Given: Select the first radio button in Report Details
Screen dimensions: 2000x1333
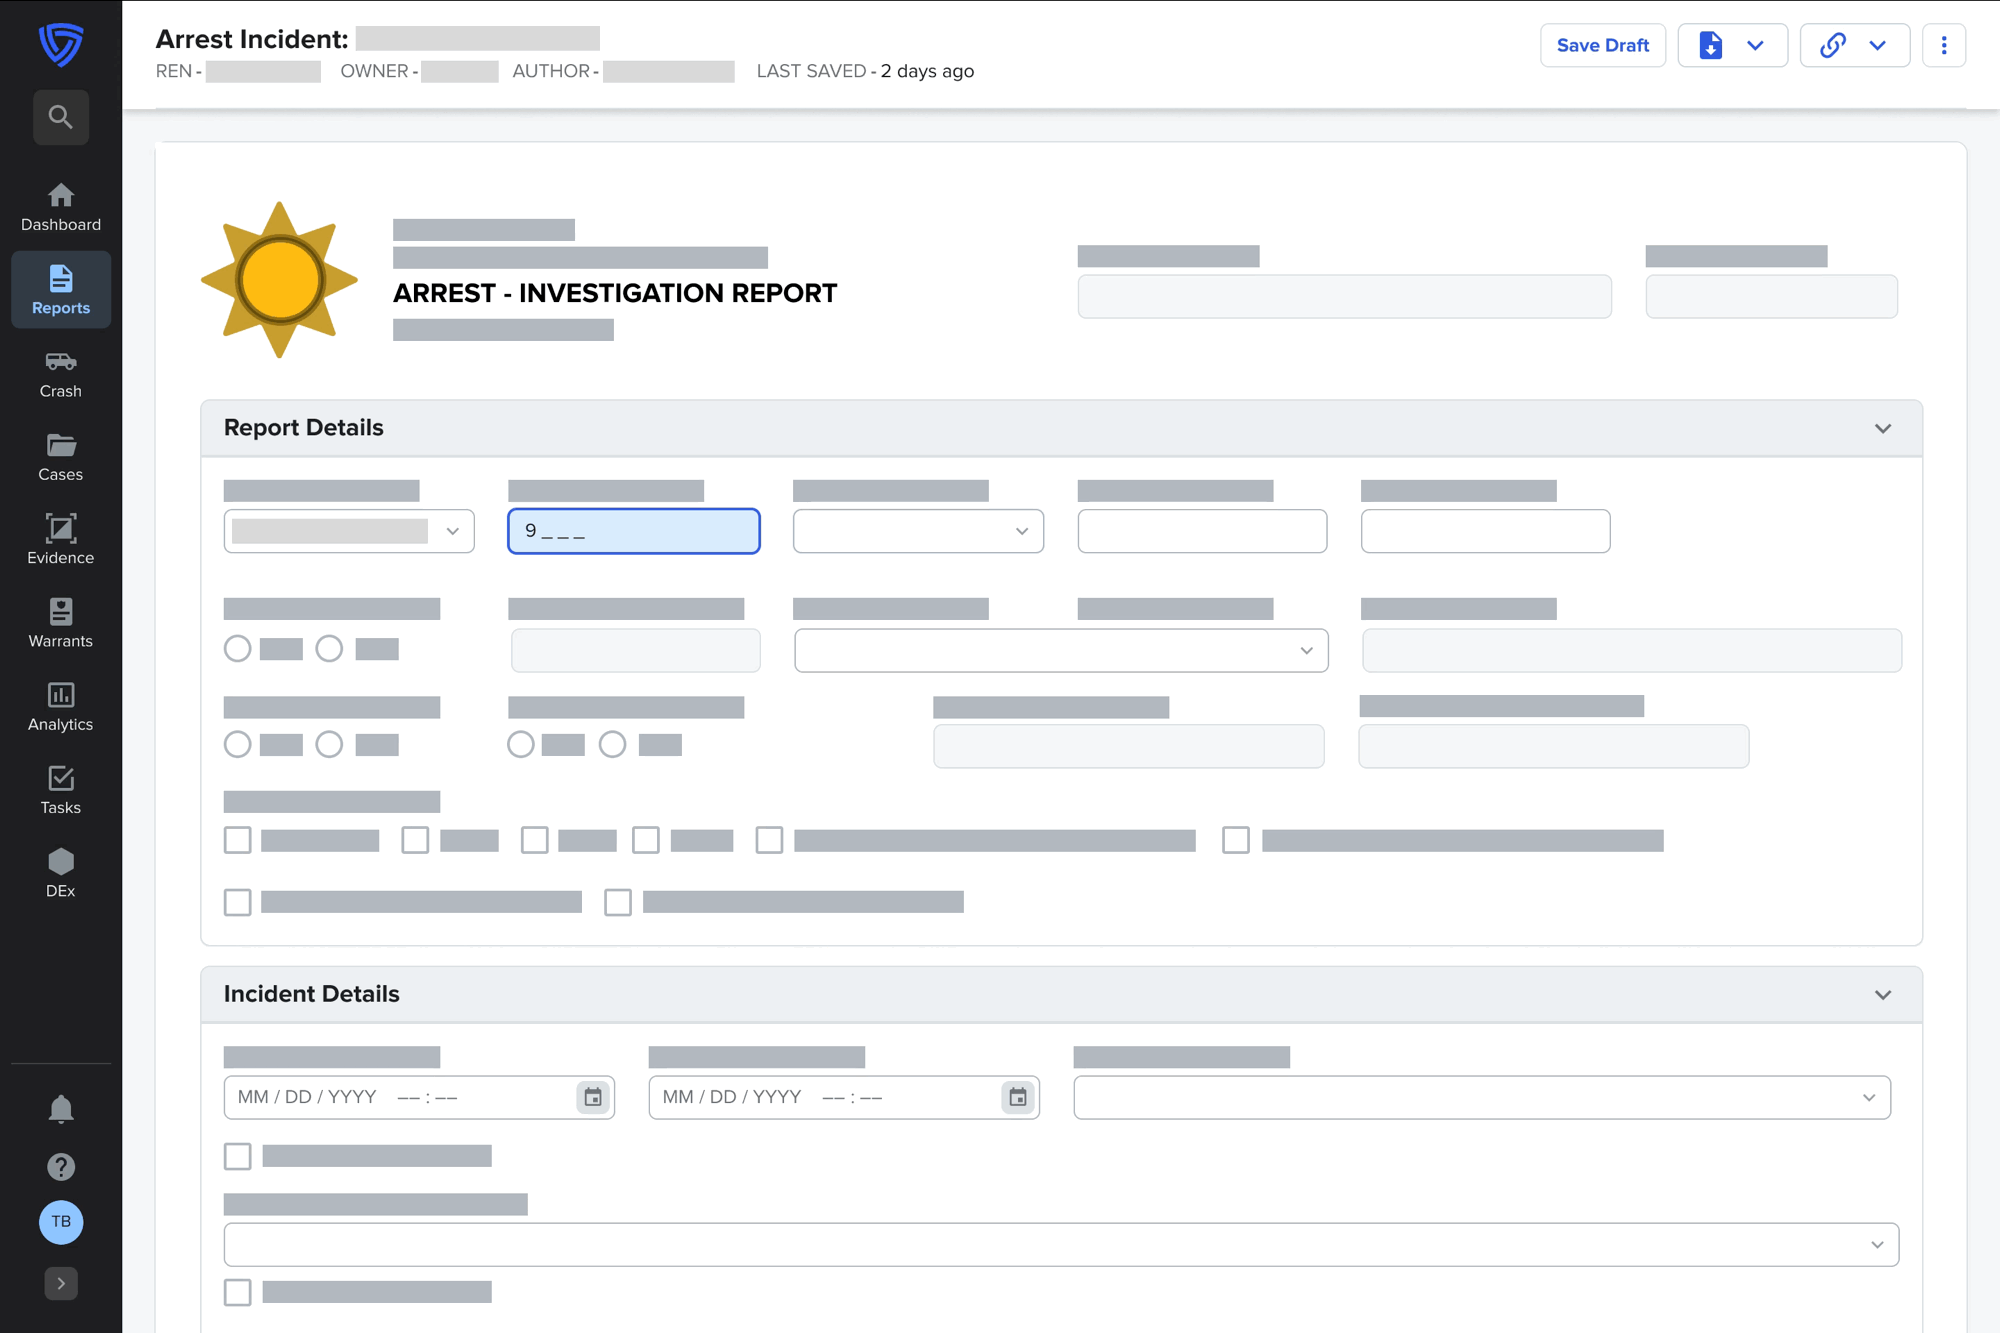Looking at the screenshot, I should (238, 648).
